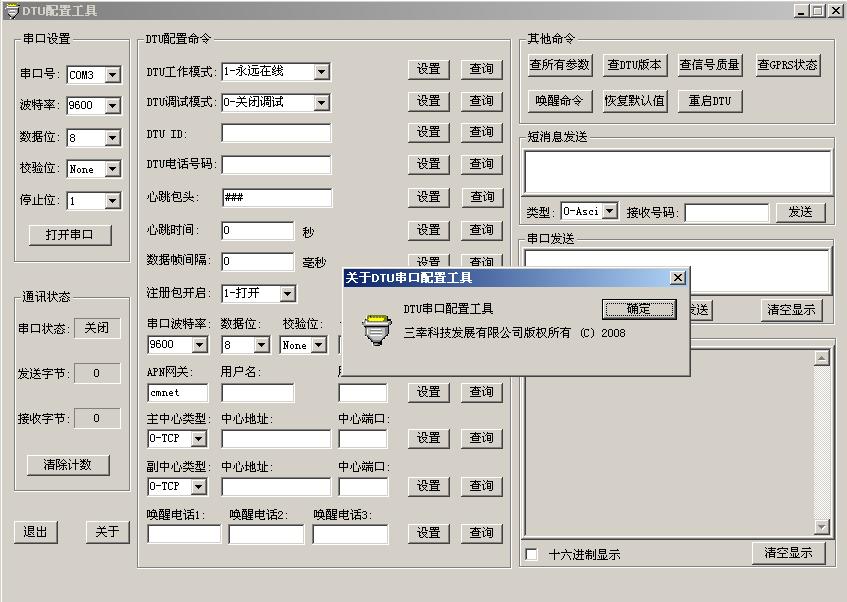The width and height of the screenshot is (847, 602).
Task: Click the 退出 button
Action: 35,532
